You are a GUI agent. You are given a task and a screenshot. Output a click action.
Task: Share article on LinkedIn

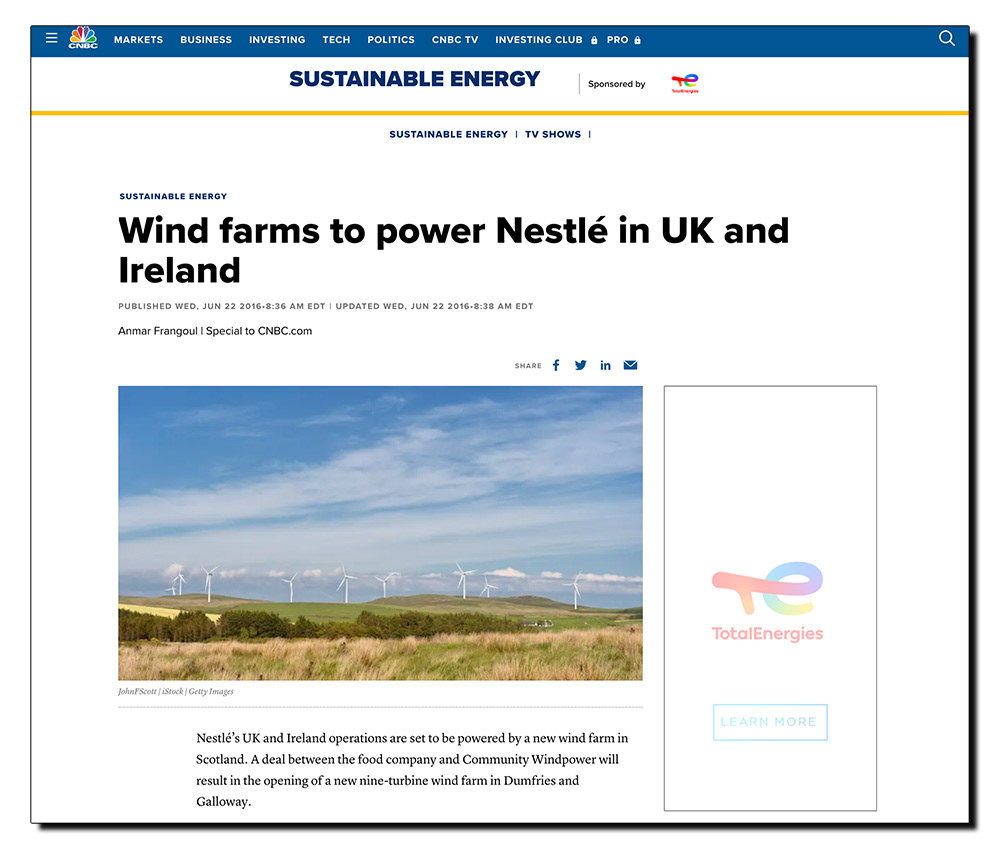point(605,365)
